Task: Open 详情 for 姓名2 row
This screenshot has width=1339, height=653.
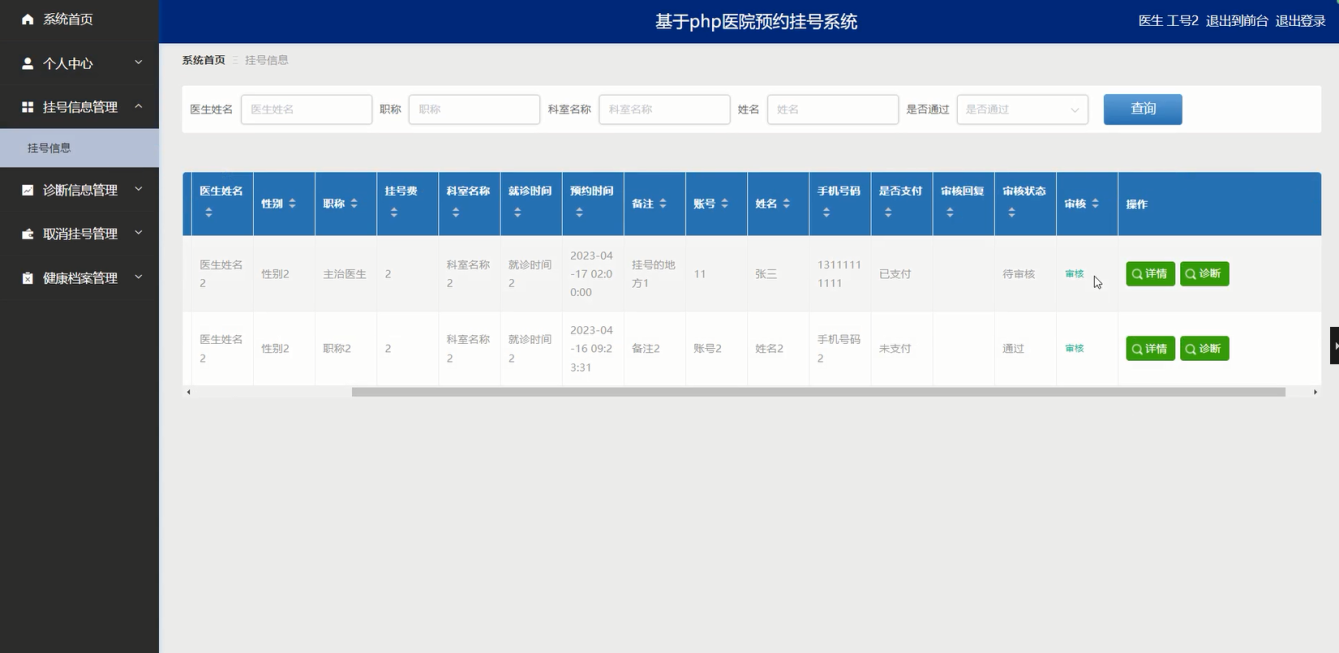Action: (1150, 348)
